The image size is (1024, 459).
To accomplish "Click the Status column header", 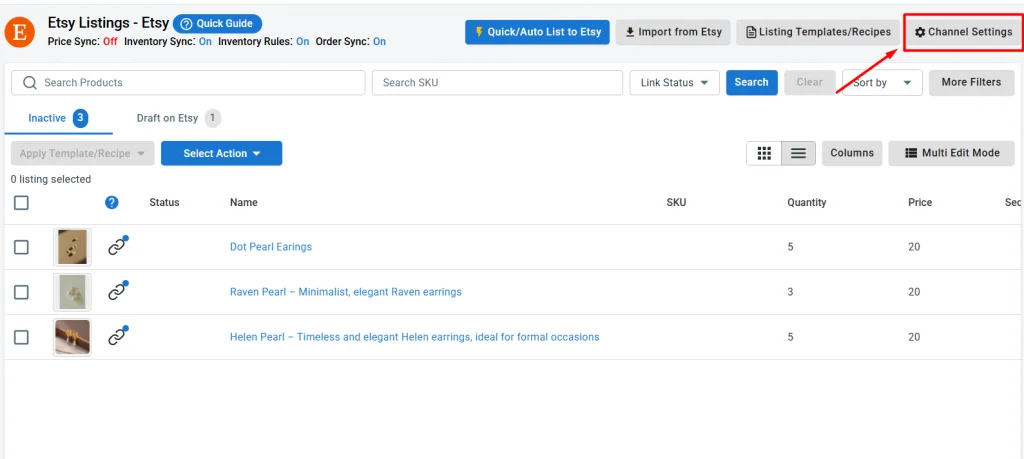I will pos(164,202).
